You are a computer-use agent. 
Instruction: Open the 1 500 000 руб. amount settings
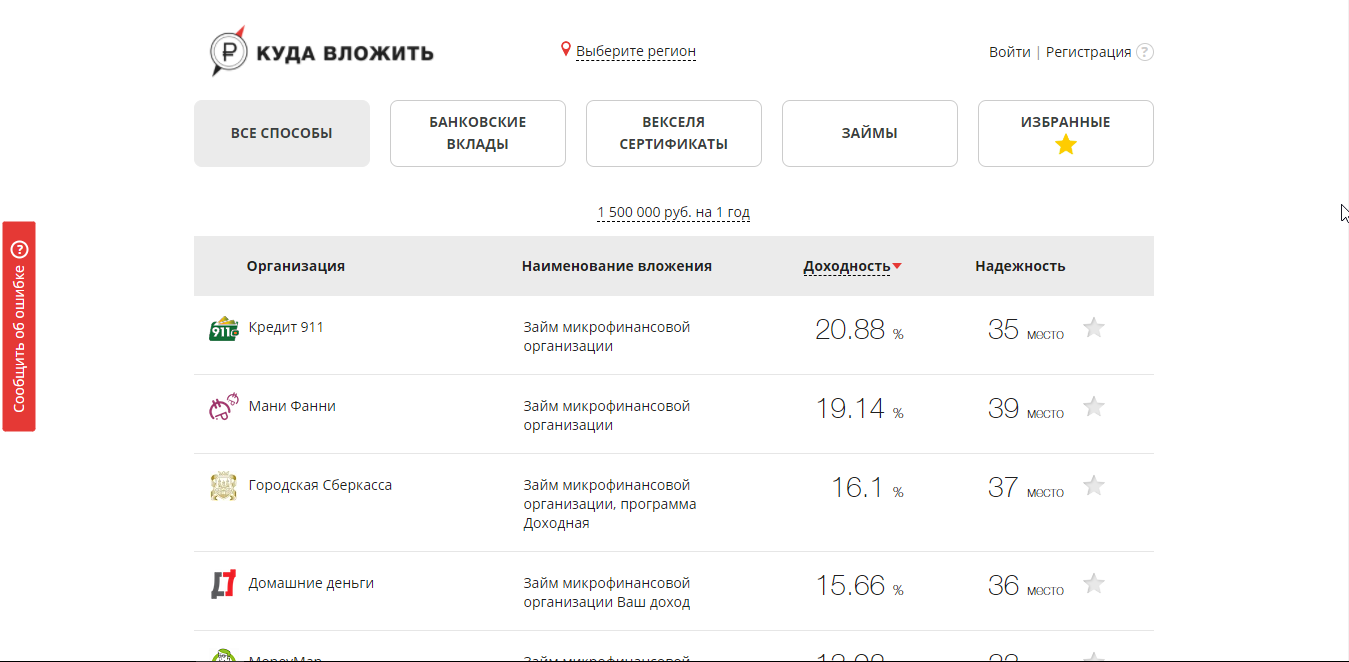click(673, 212)
